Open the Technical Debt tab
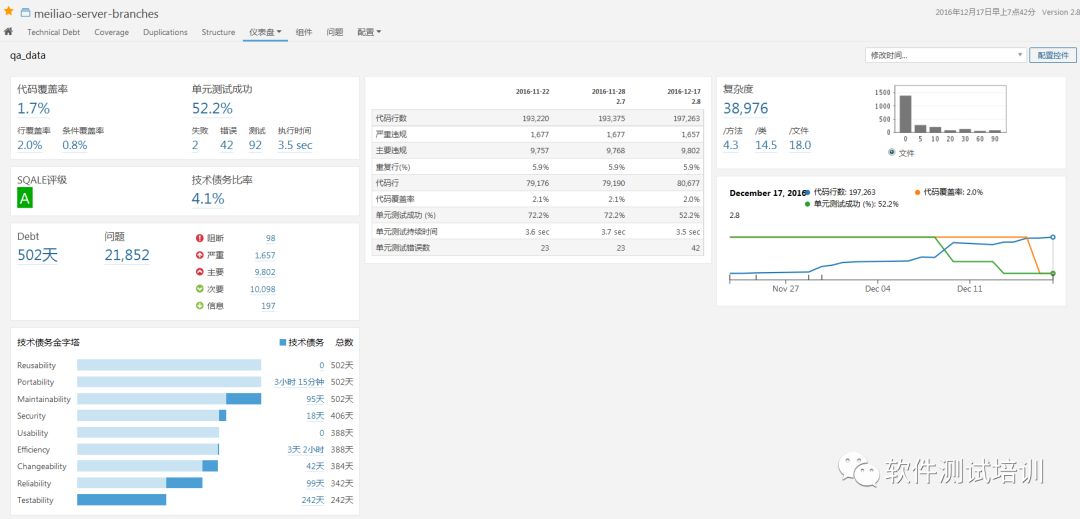The width and height of the screenshot is (1080, 519). [x=54, y=32]
